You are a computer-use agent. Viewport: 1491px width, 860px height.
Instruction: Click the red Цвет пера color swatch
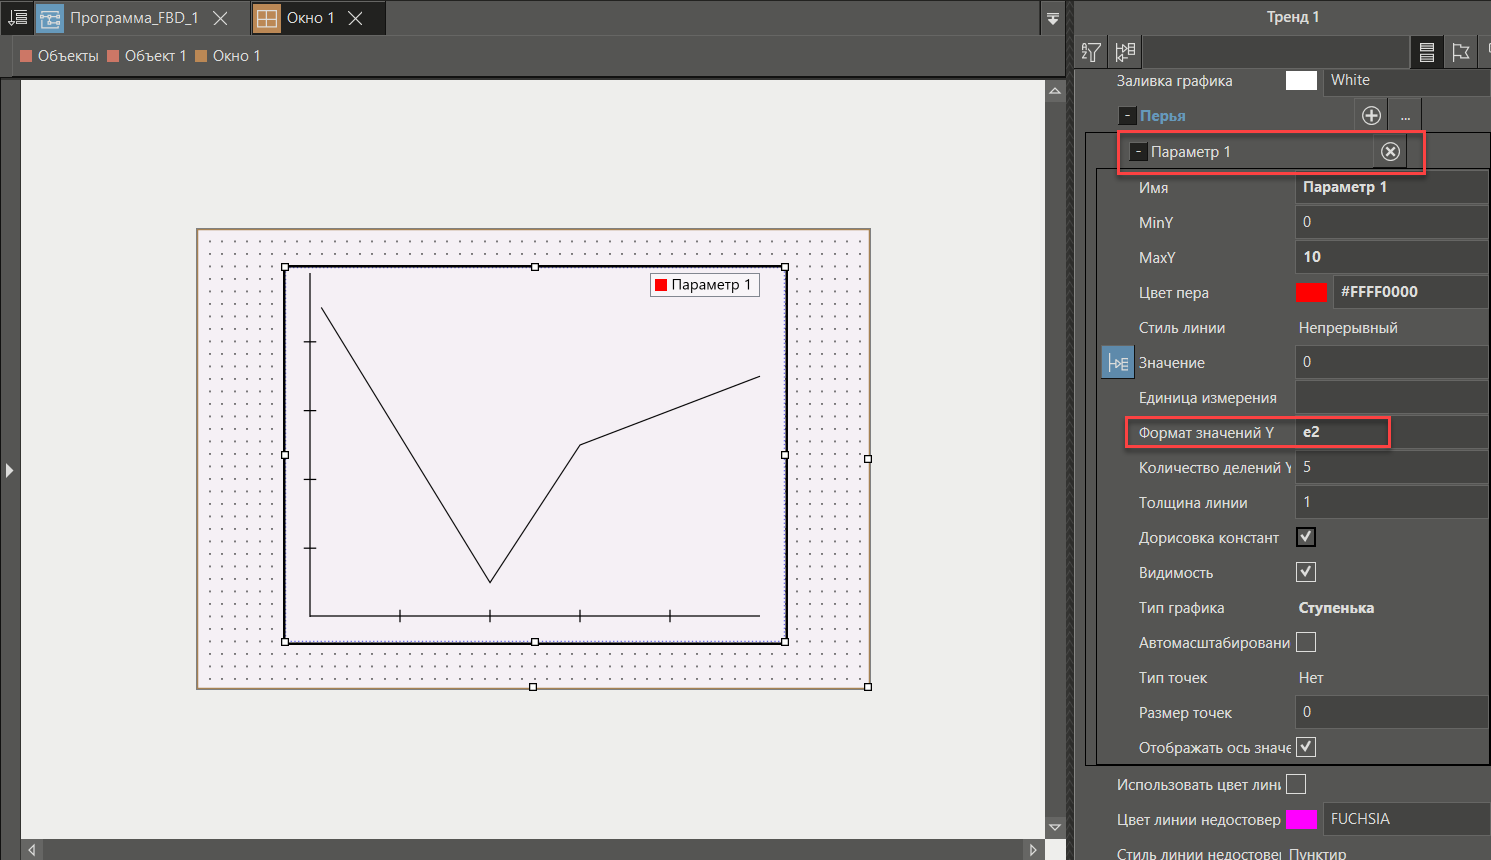click(x=1311, y=292)
